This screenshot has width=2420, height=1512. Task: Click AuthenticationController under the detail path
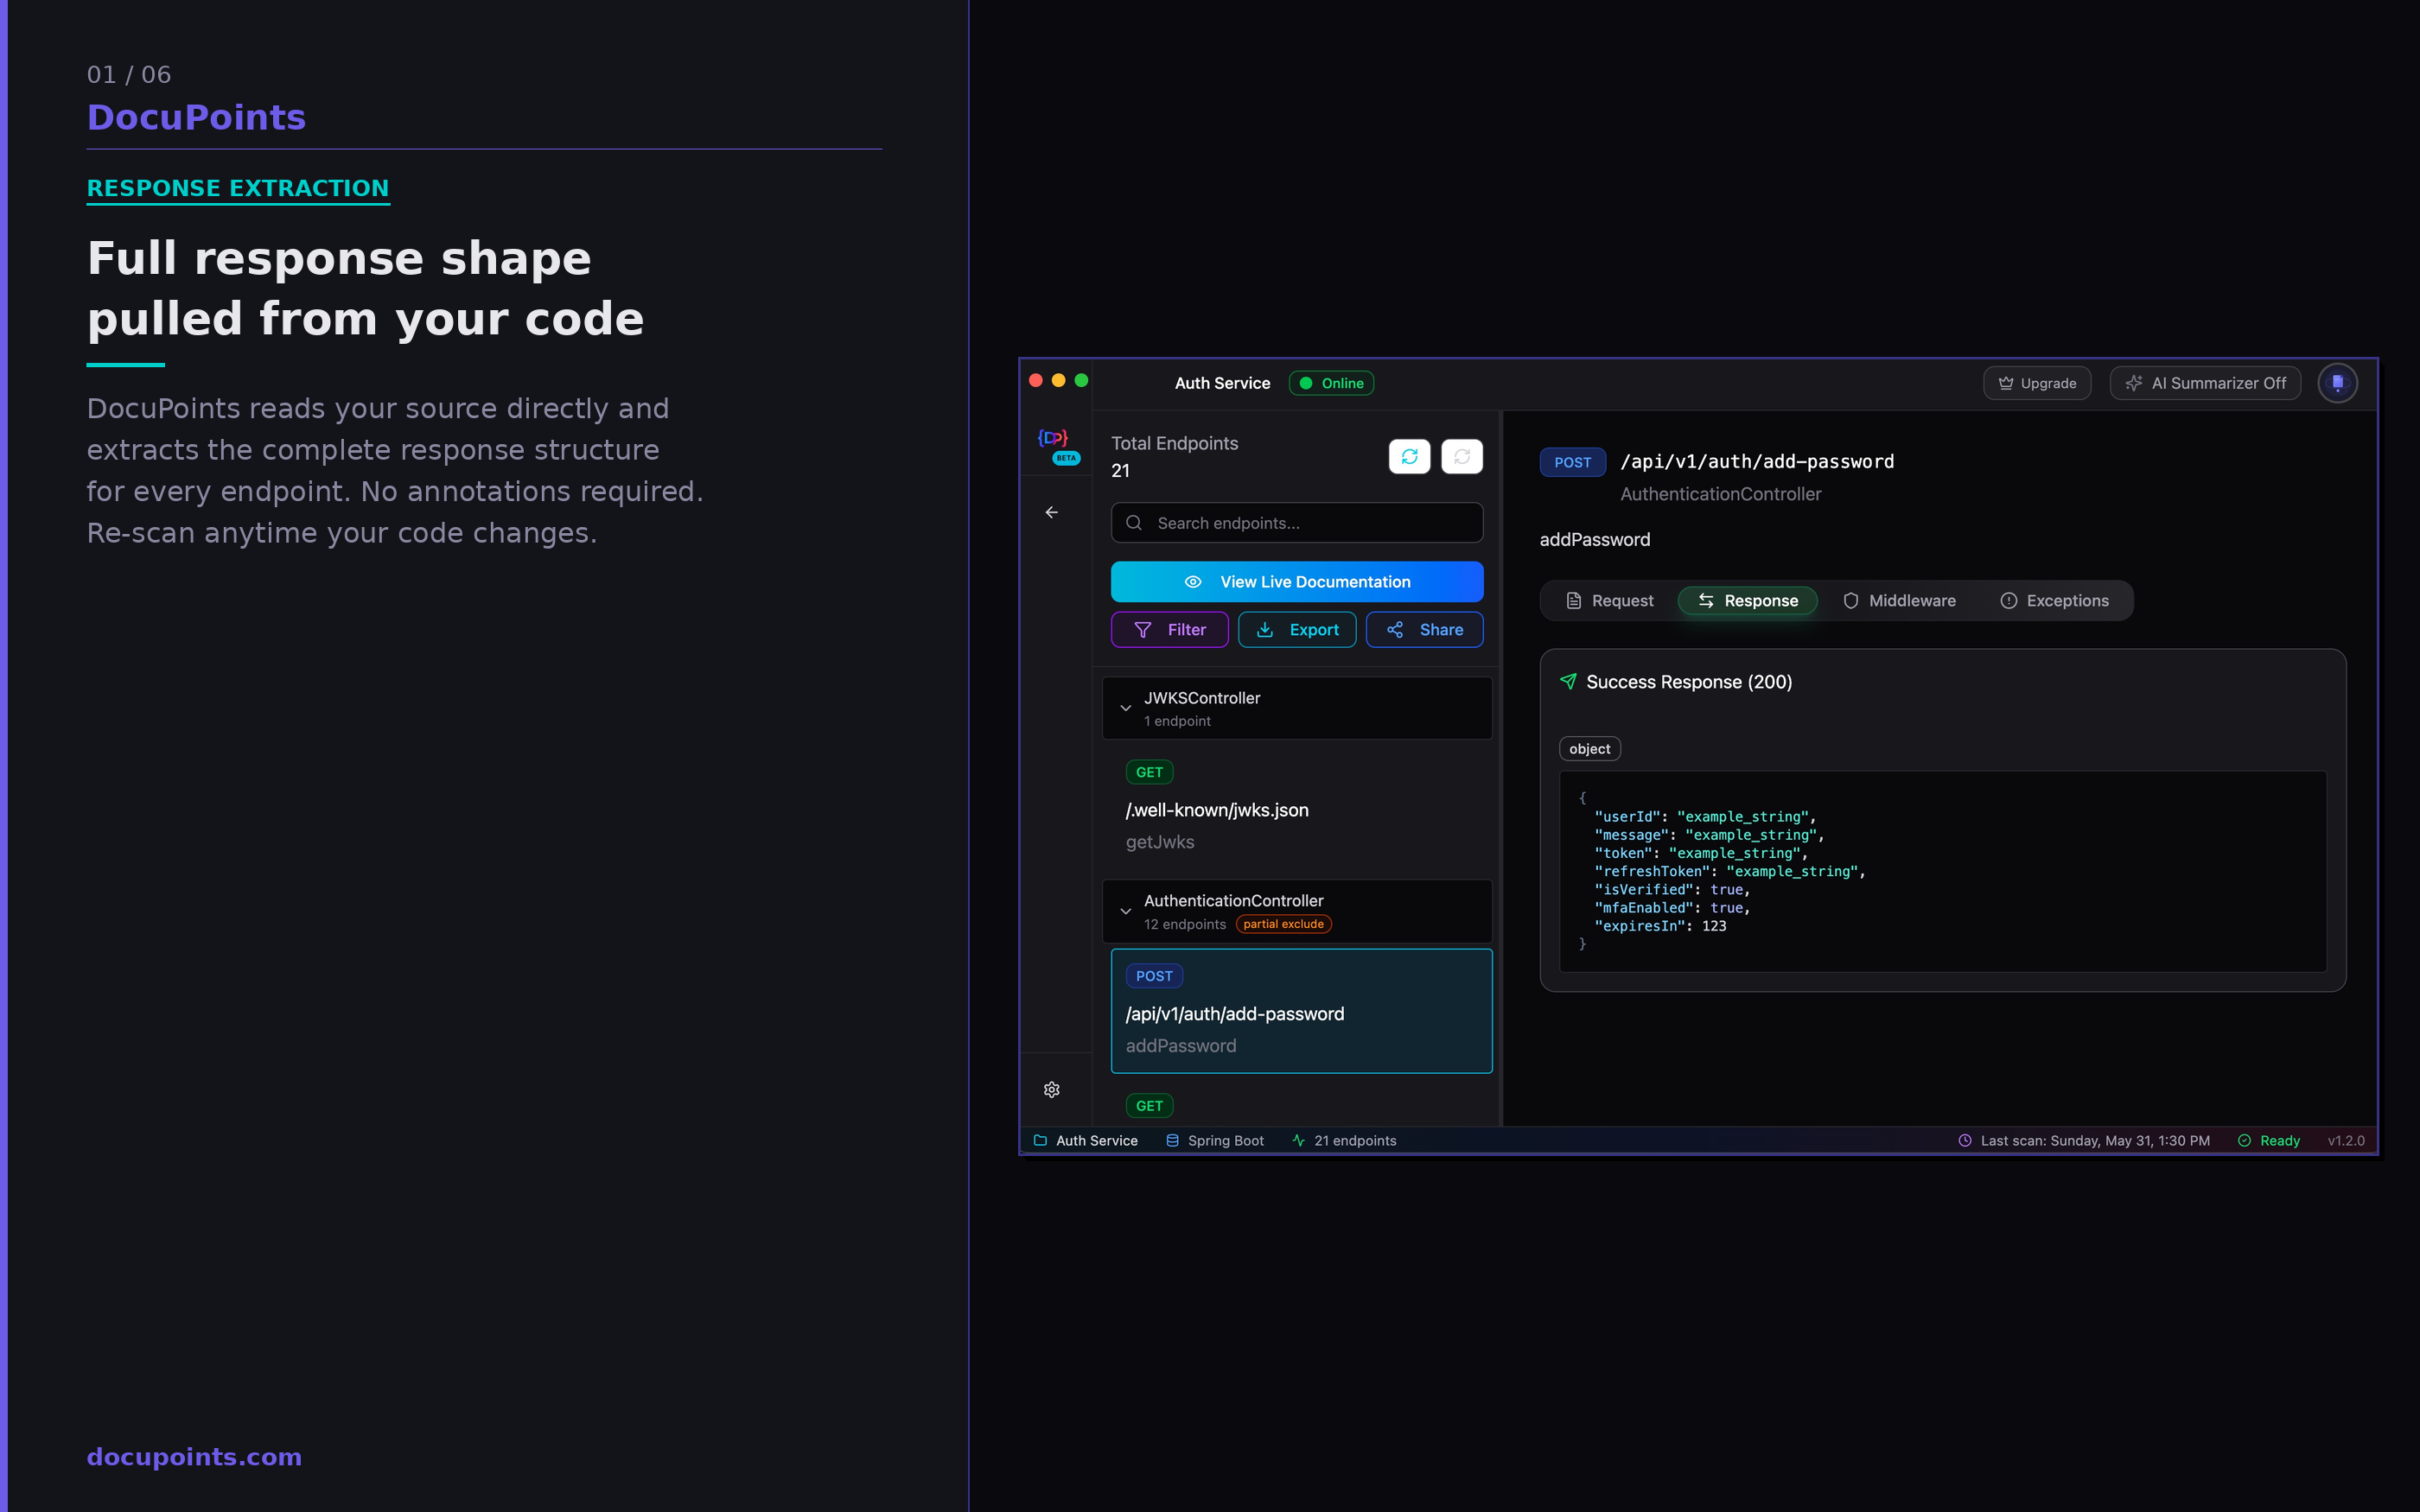click(1720, 494)
